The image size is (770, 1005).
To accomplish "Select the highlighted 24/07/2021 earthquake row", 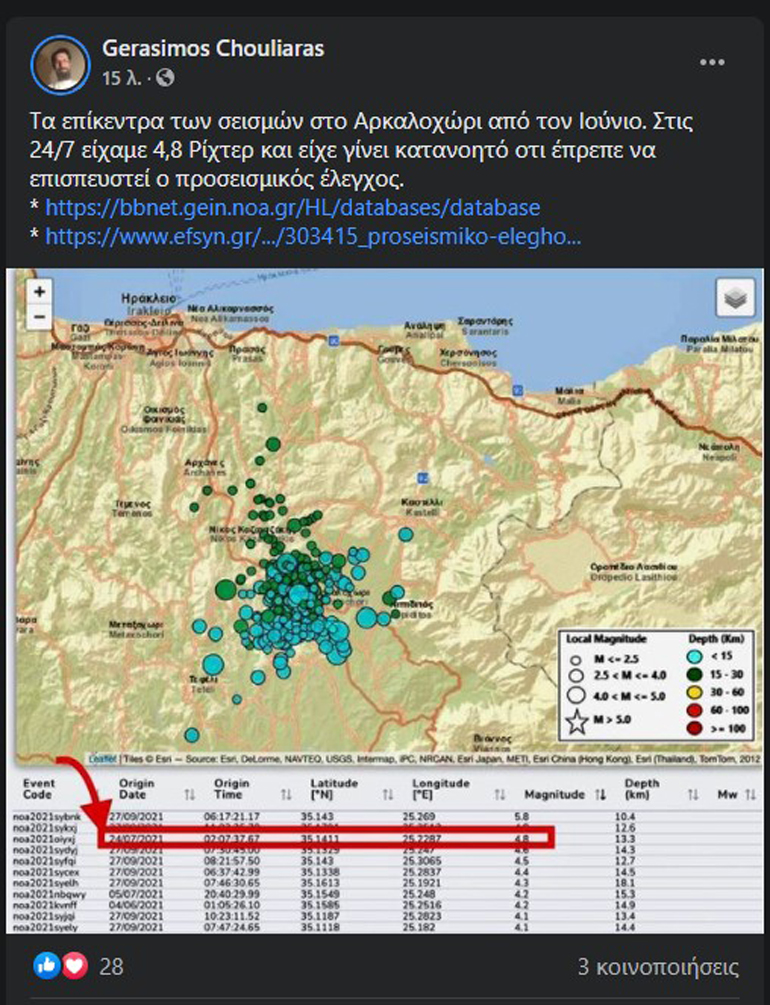I will [327, 837].
